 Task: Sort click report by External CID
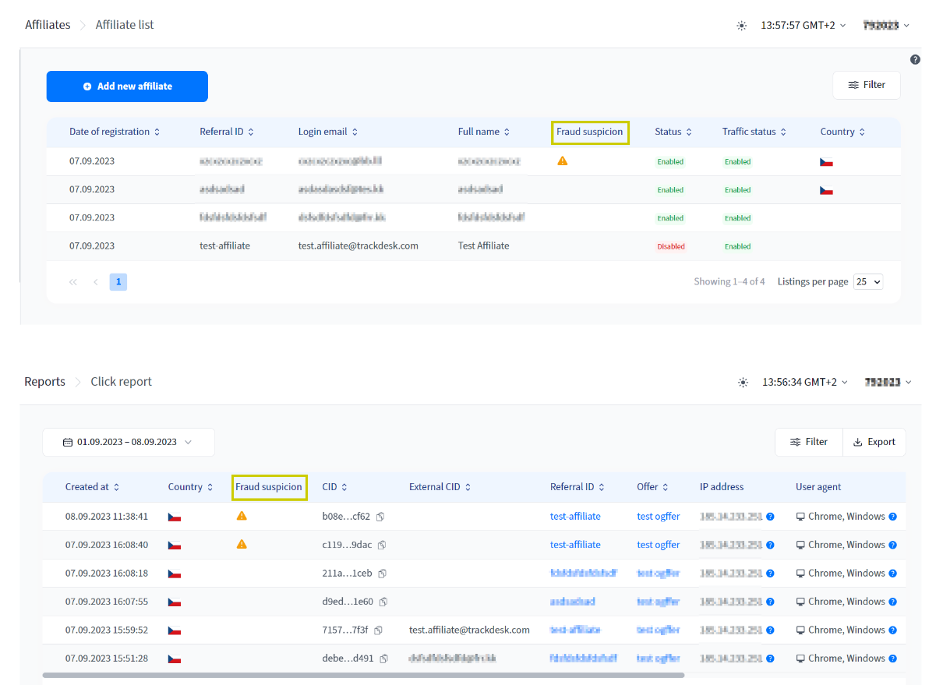pos(440,487)
